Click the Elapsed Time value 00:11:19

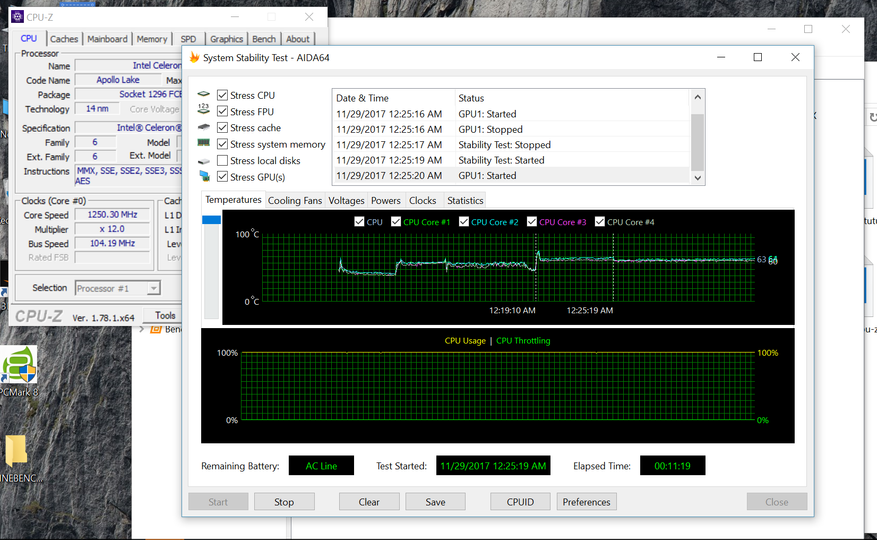(x=672, y=466)
